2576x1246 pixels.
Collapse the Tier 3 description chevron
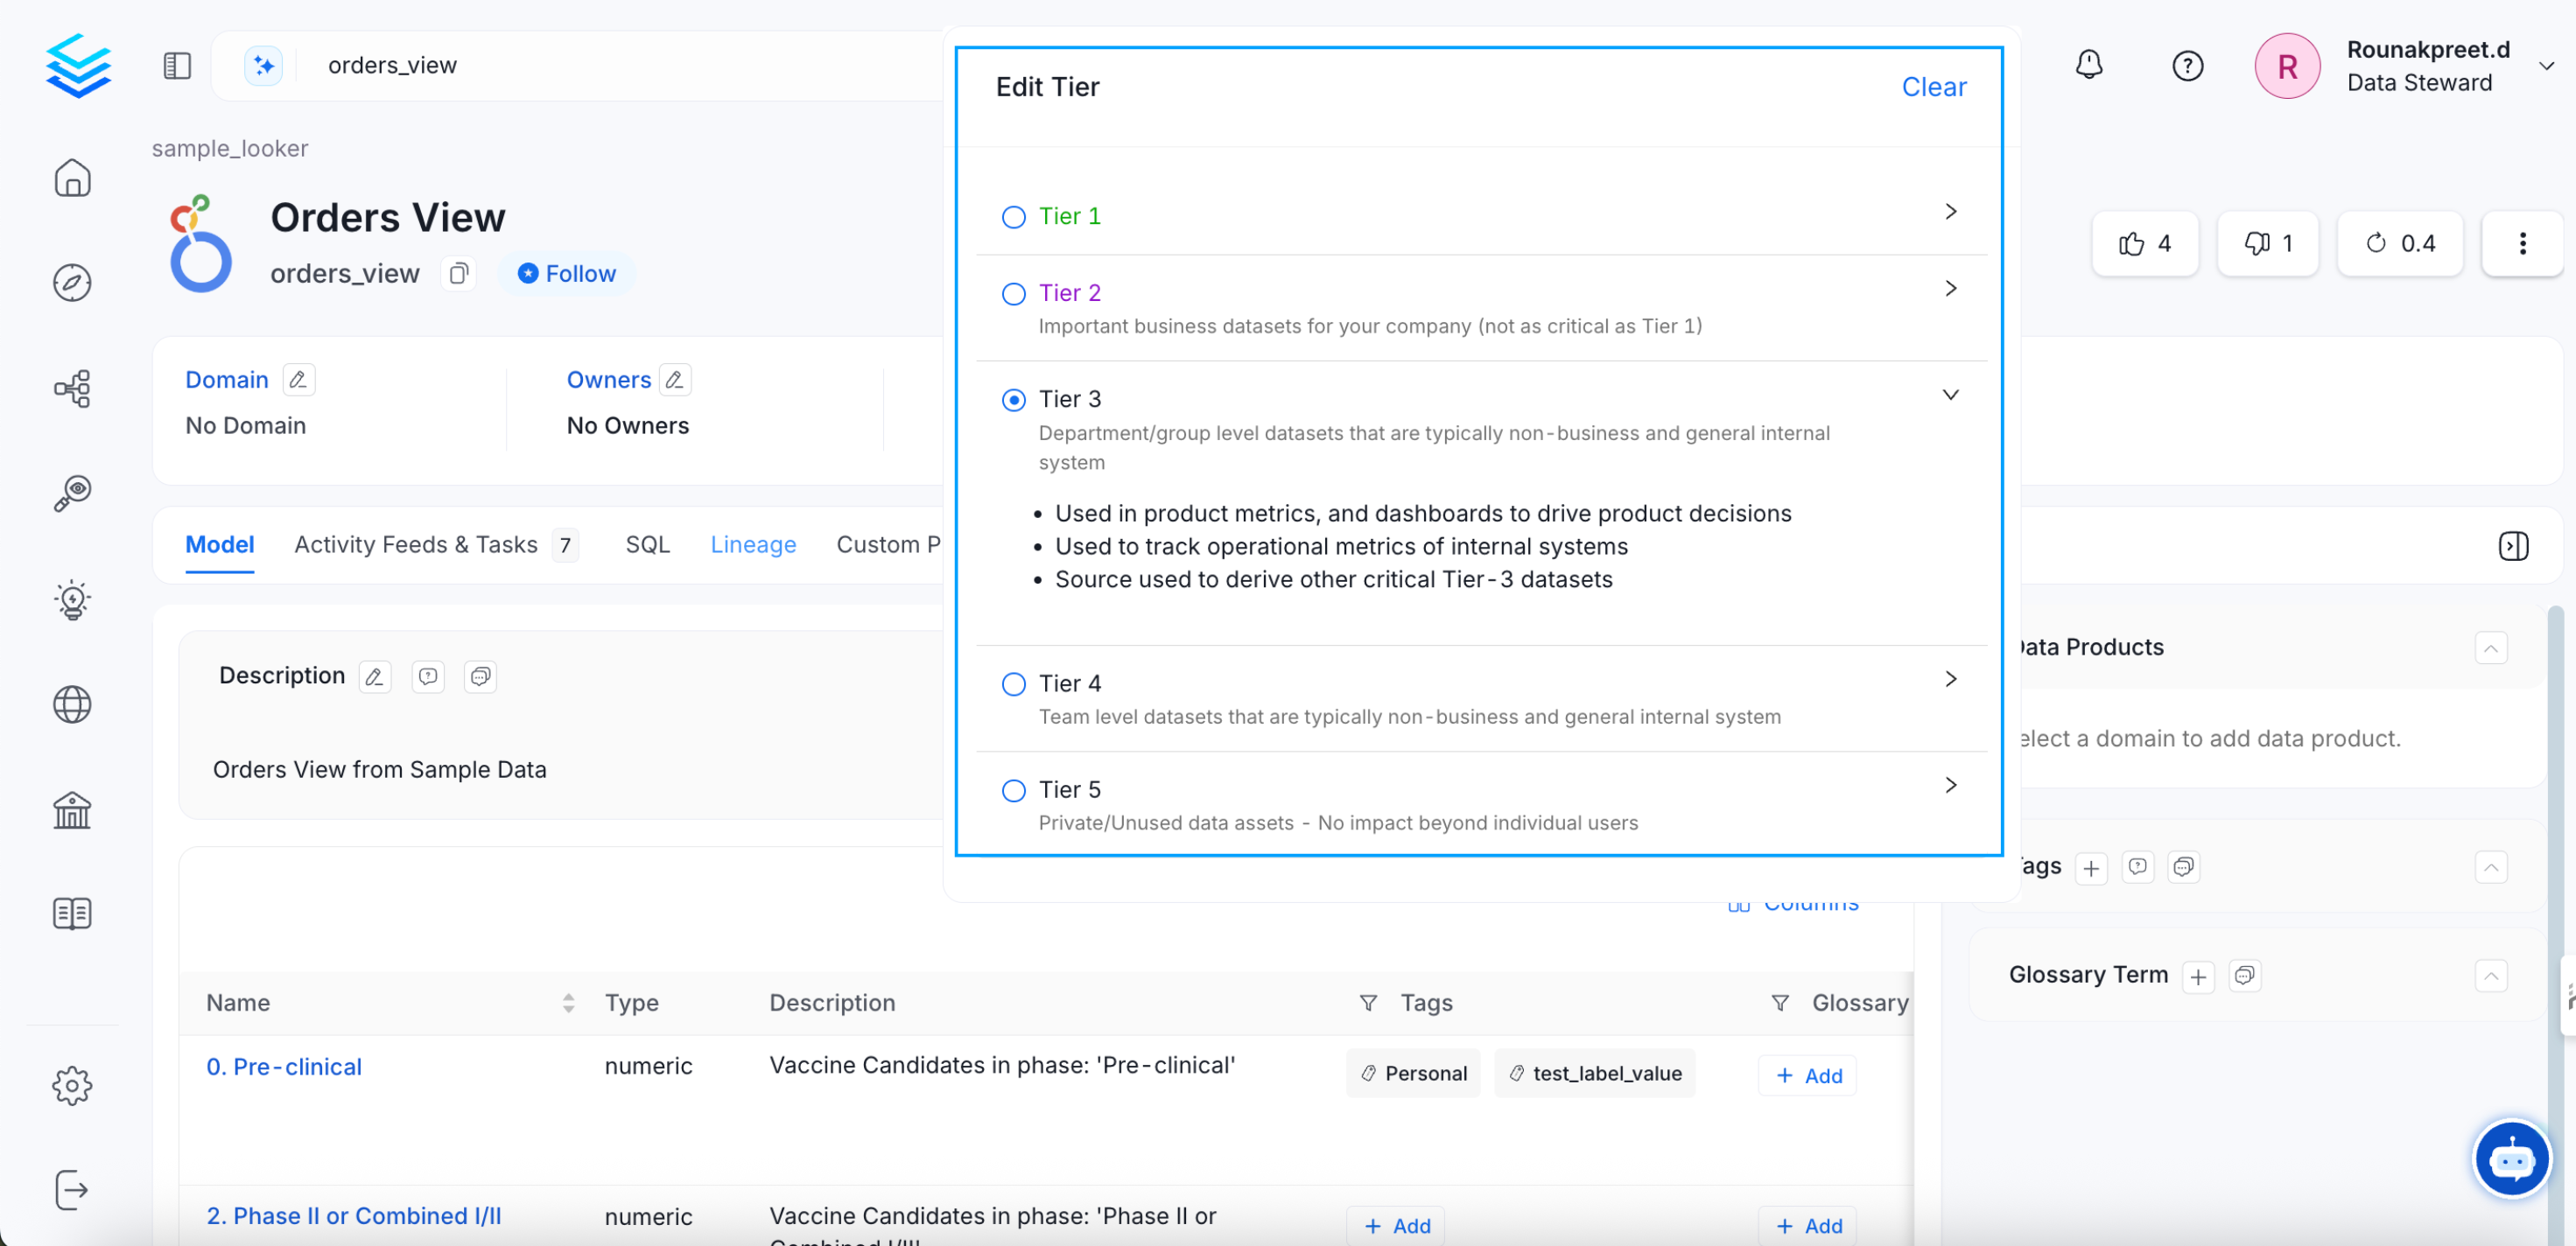tap(1951, 394)
